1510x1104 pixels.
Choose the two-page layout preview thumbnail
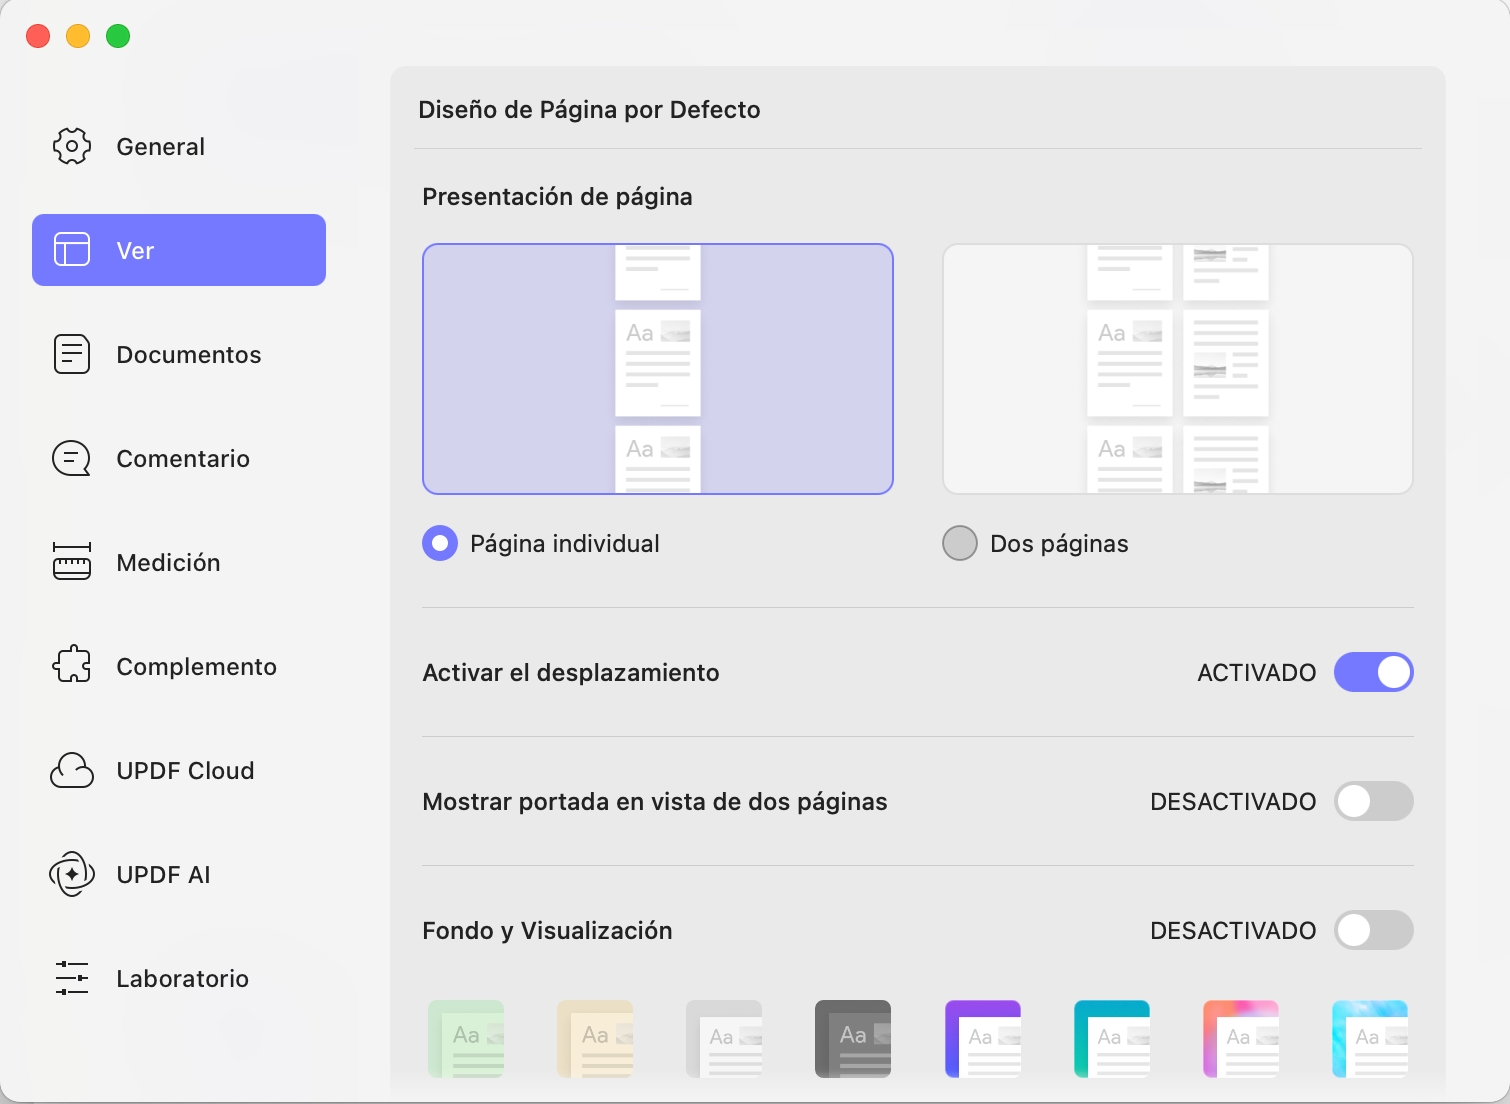[1178, 369]
